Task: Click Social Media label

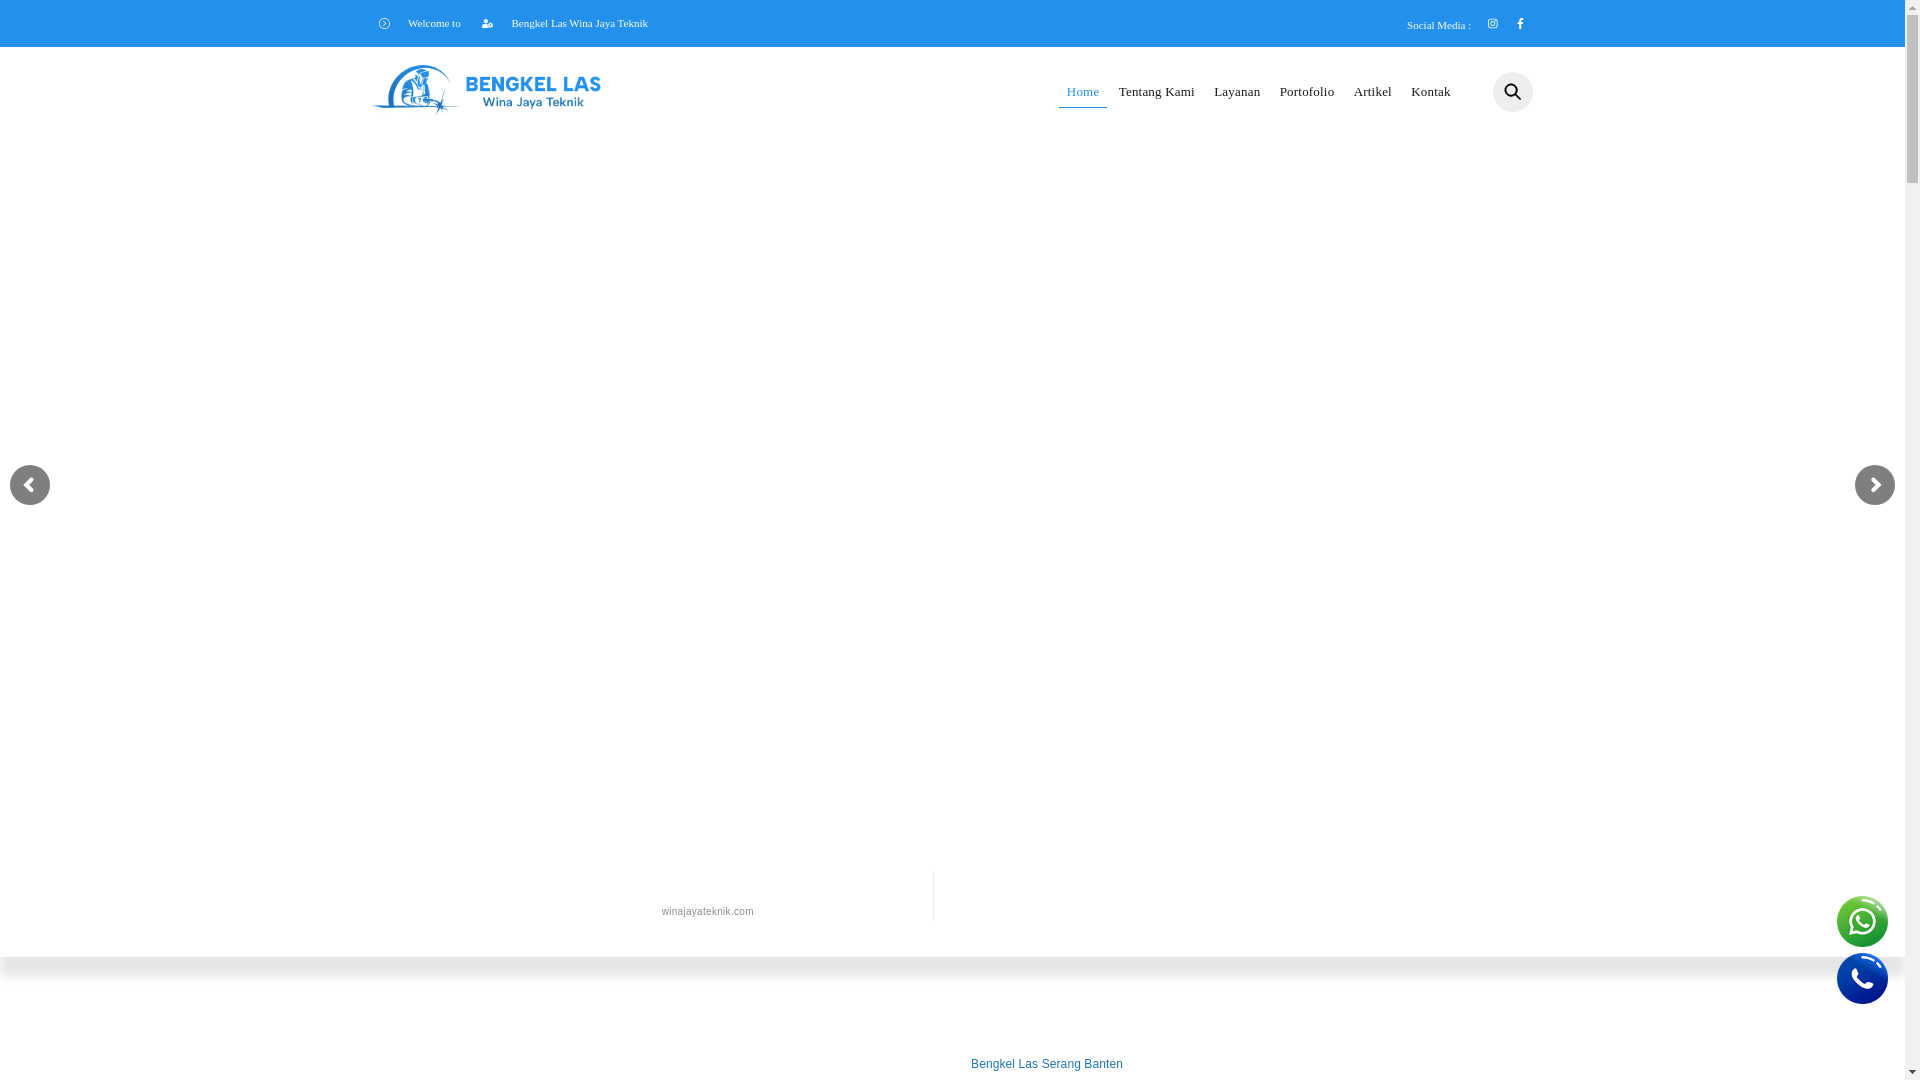Action: pos(1438,25)
